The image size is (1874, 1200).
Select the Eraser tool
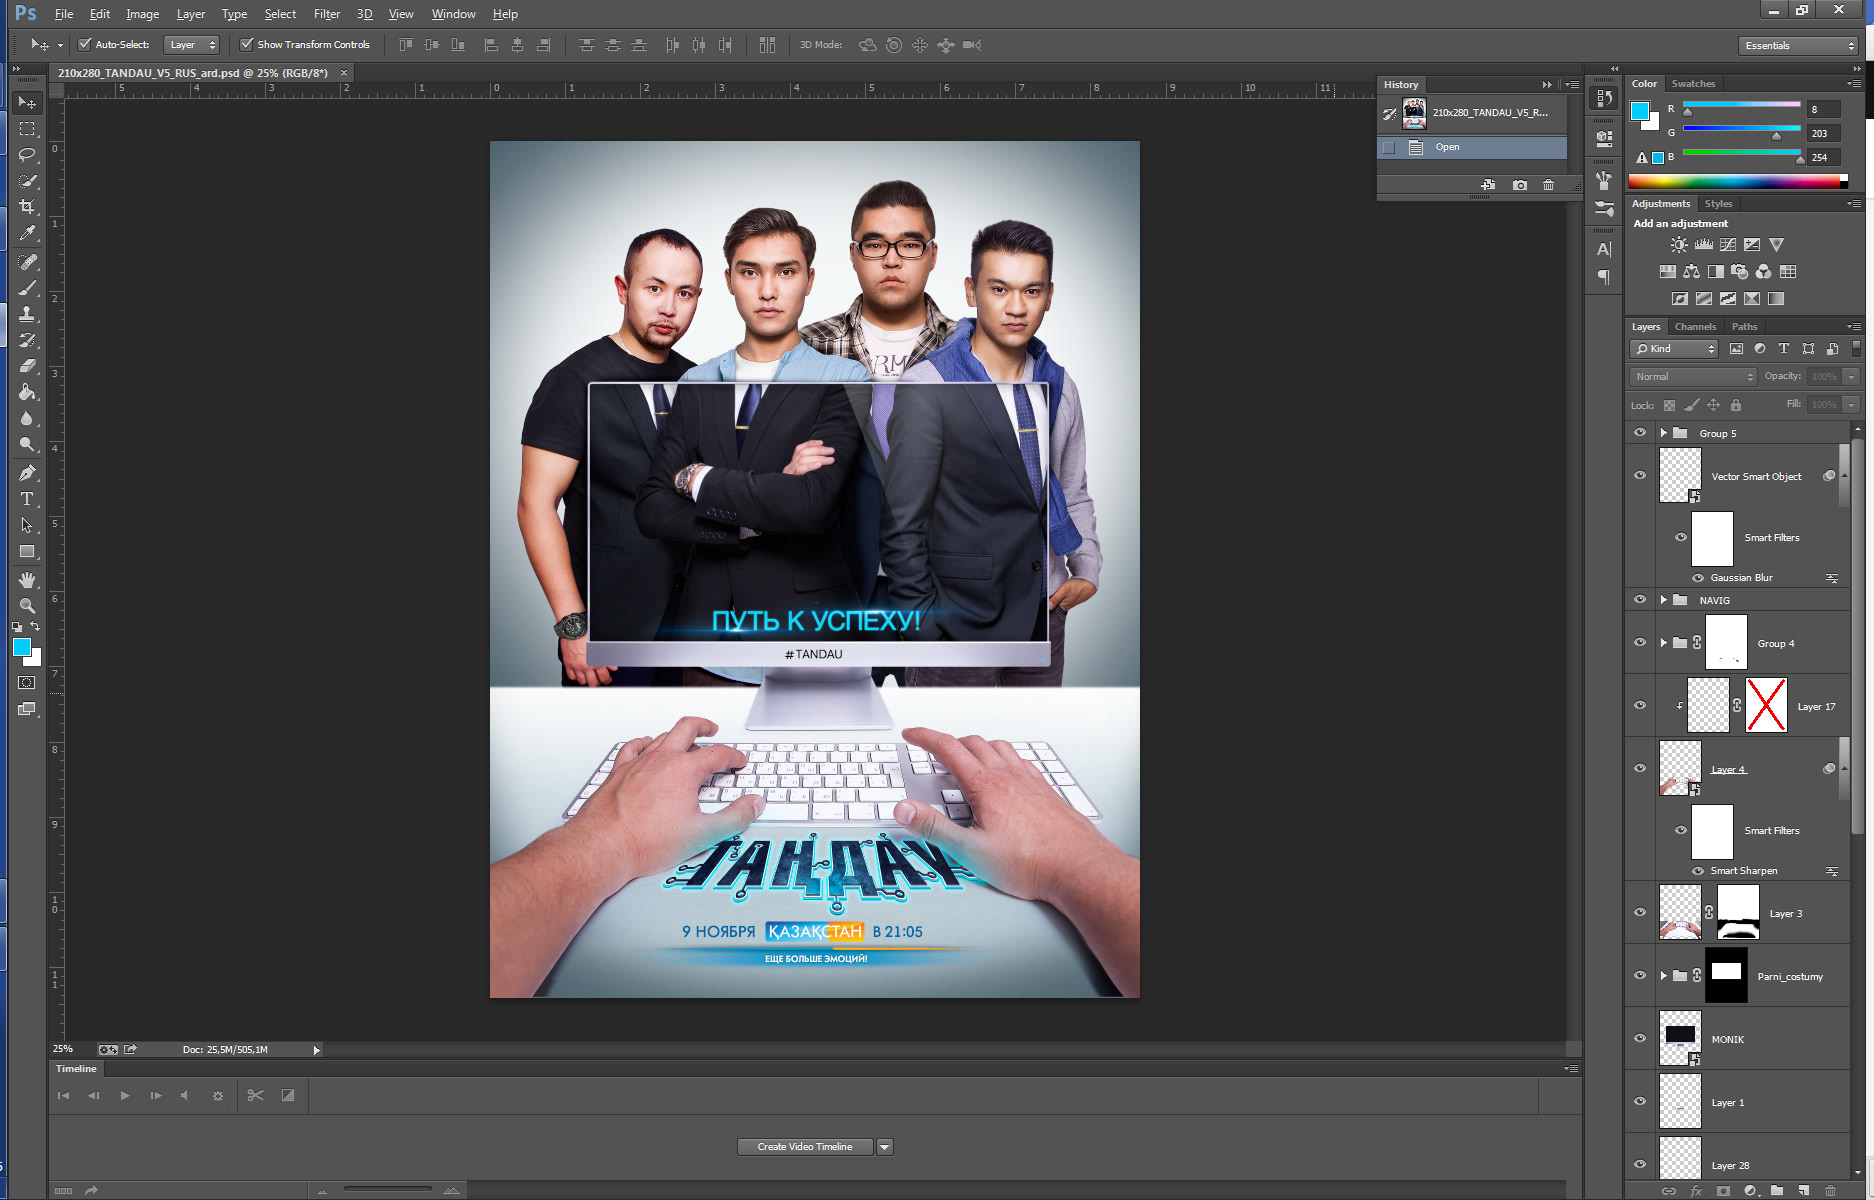click(27, 366)
